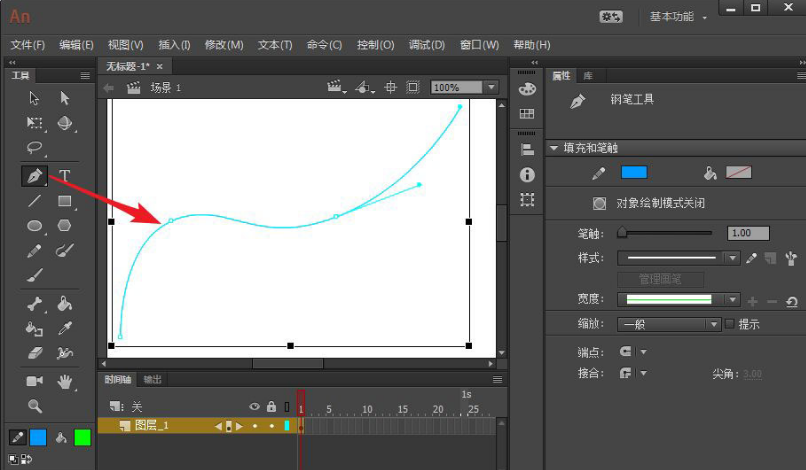Select the Paint Bucket tool
Screen dimensions: 806x470
[x=64, y=304]
